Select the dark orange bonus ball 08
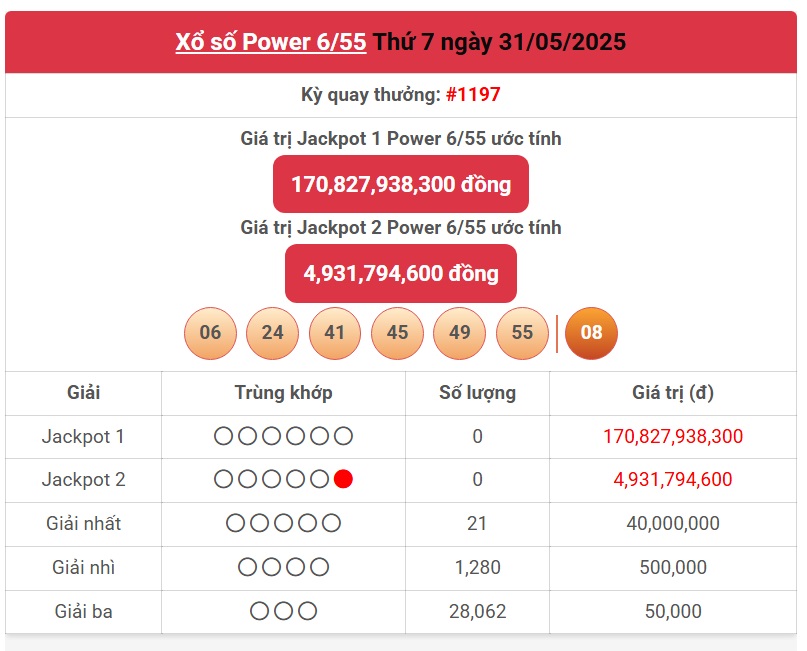The width and height of the screenshot is (807, 651). point(591,333)
